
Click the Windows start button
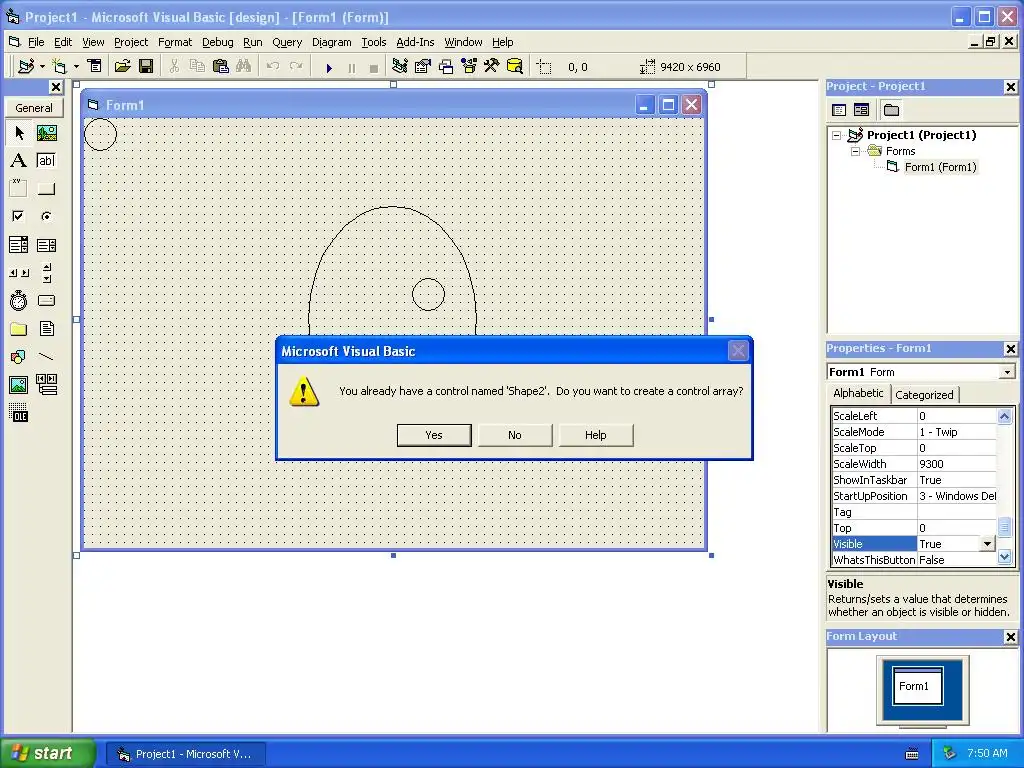click(47, 753)
